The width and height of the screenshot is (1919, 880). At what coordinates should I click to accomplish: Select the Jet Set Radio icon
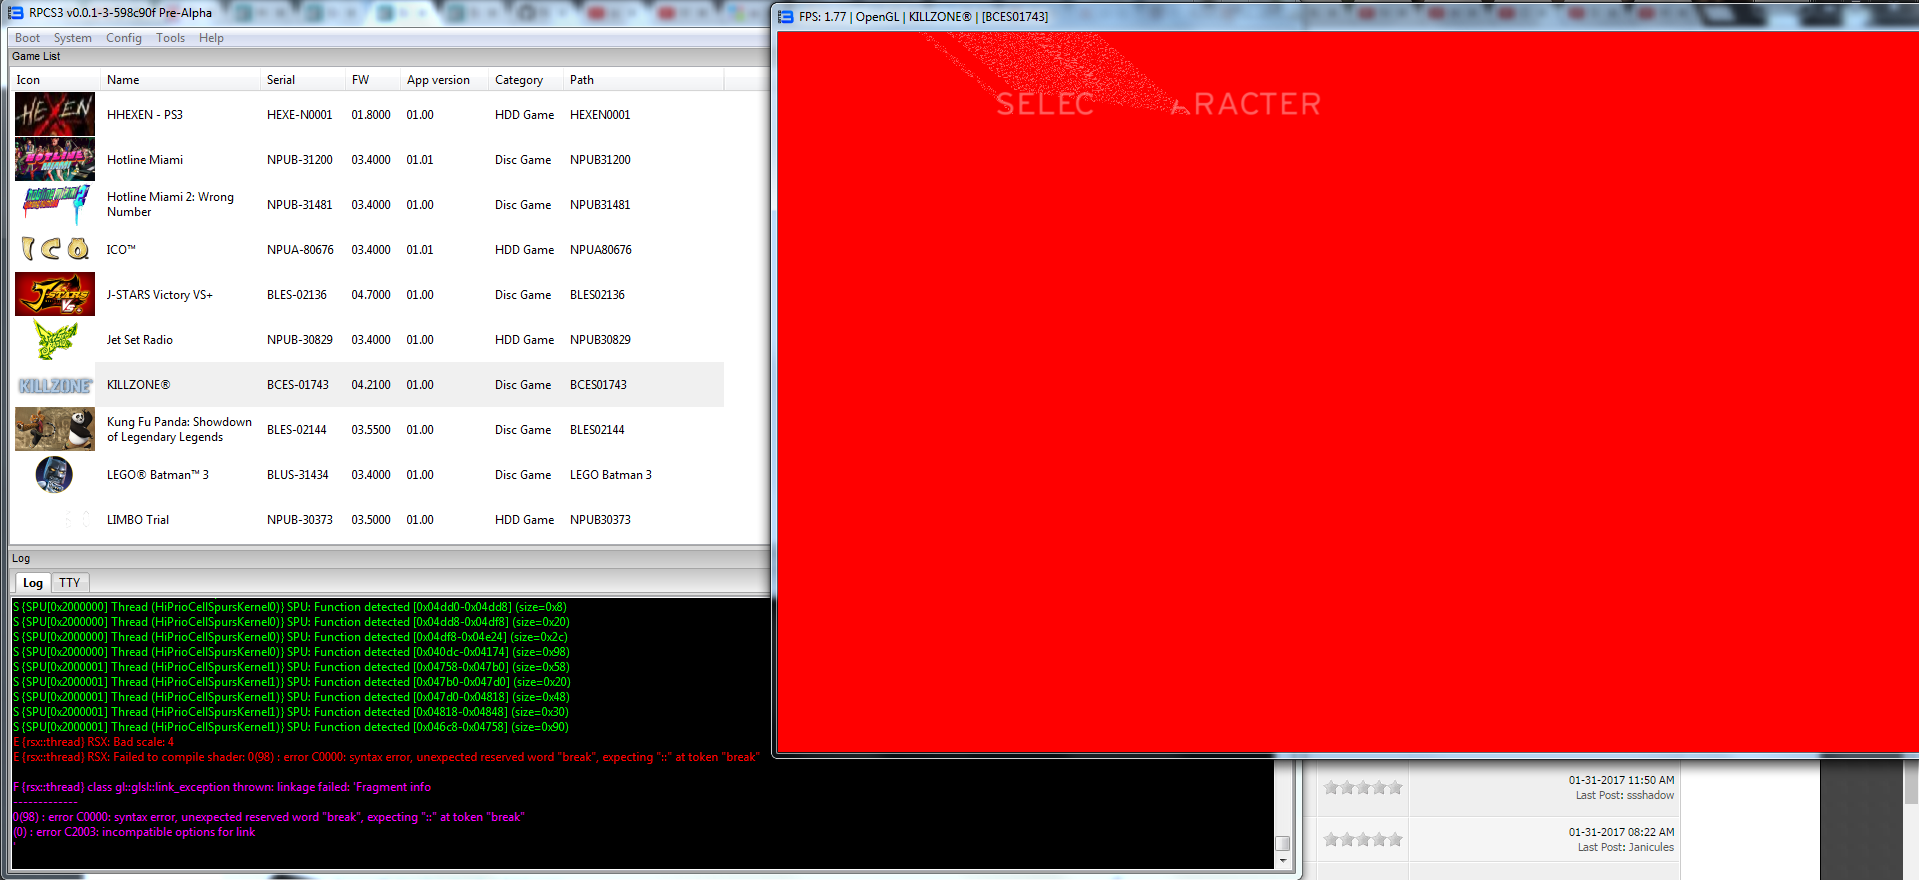point(55,339)
